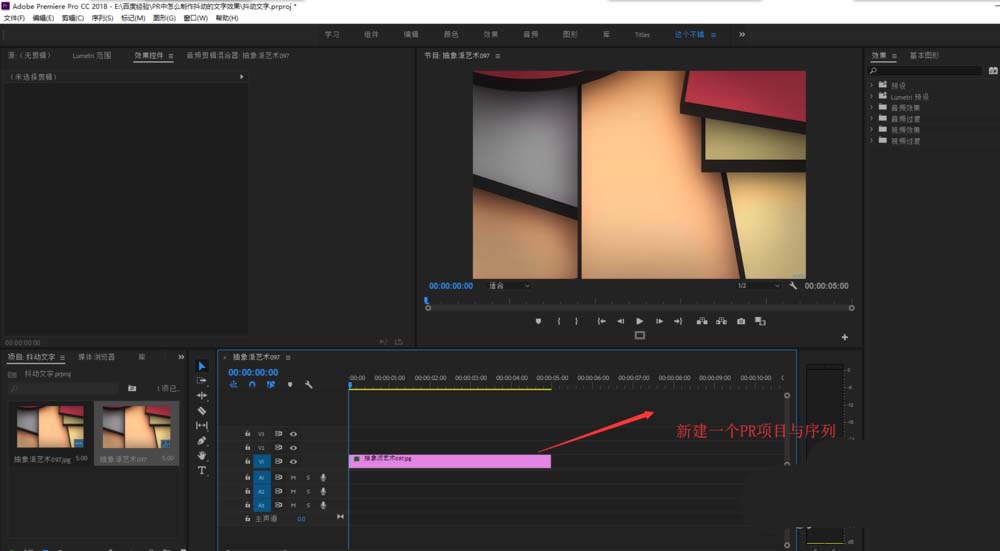1000x551 pixels.
Task: Mute audio track A1
Action: click(x=293, y=478)
